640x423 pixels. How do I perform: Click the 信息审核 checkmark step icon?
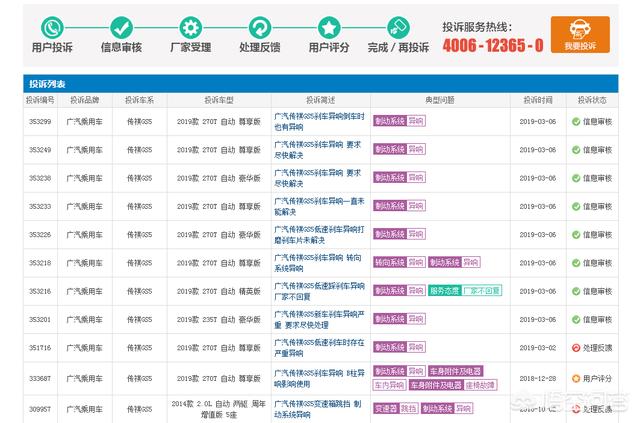[x=121, y=27]
